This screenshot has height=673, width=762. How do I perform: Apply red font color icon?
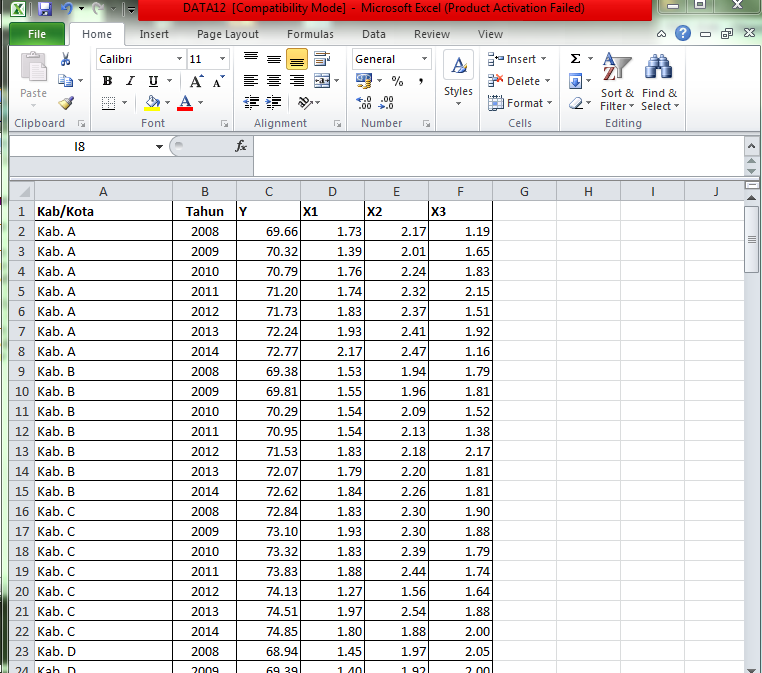tap(185, 103)
